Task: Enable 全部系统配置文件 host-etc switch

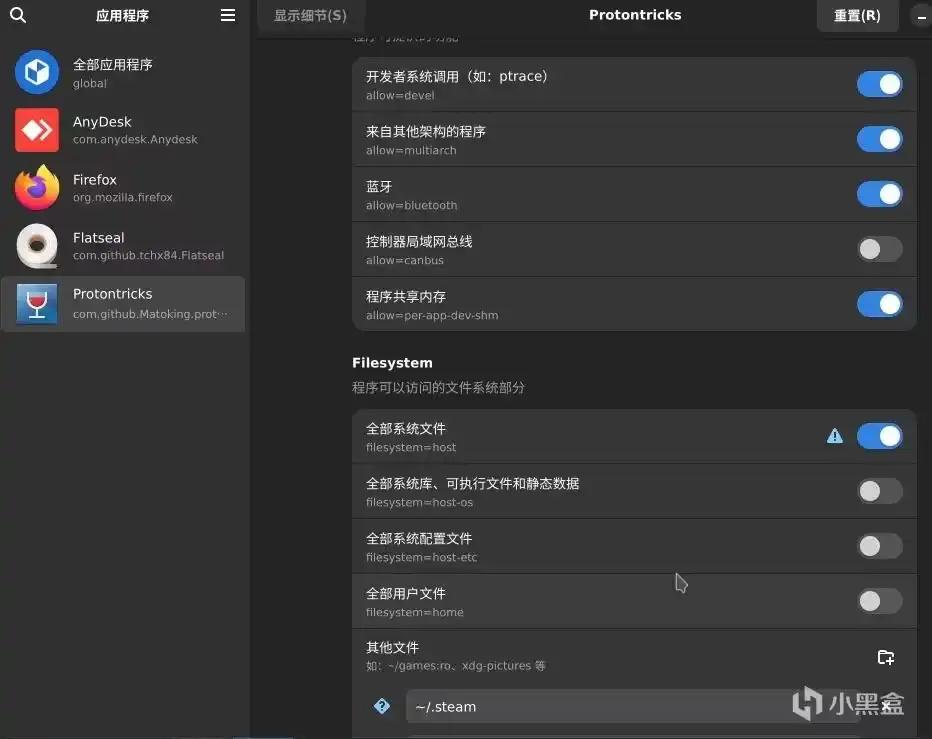Action: coord(880,546)
